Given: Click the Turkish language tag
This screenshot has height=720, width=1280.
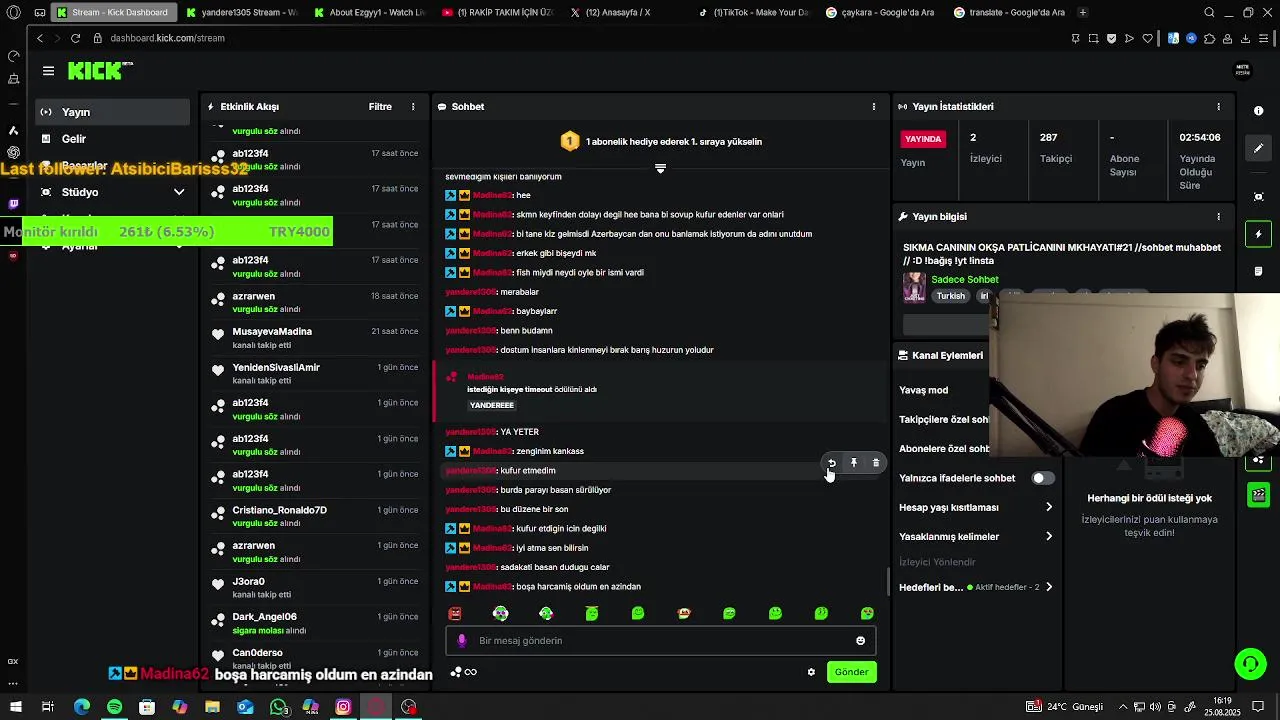Looking at the screenshot, I should (x=950, y=296).
